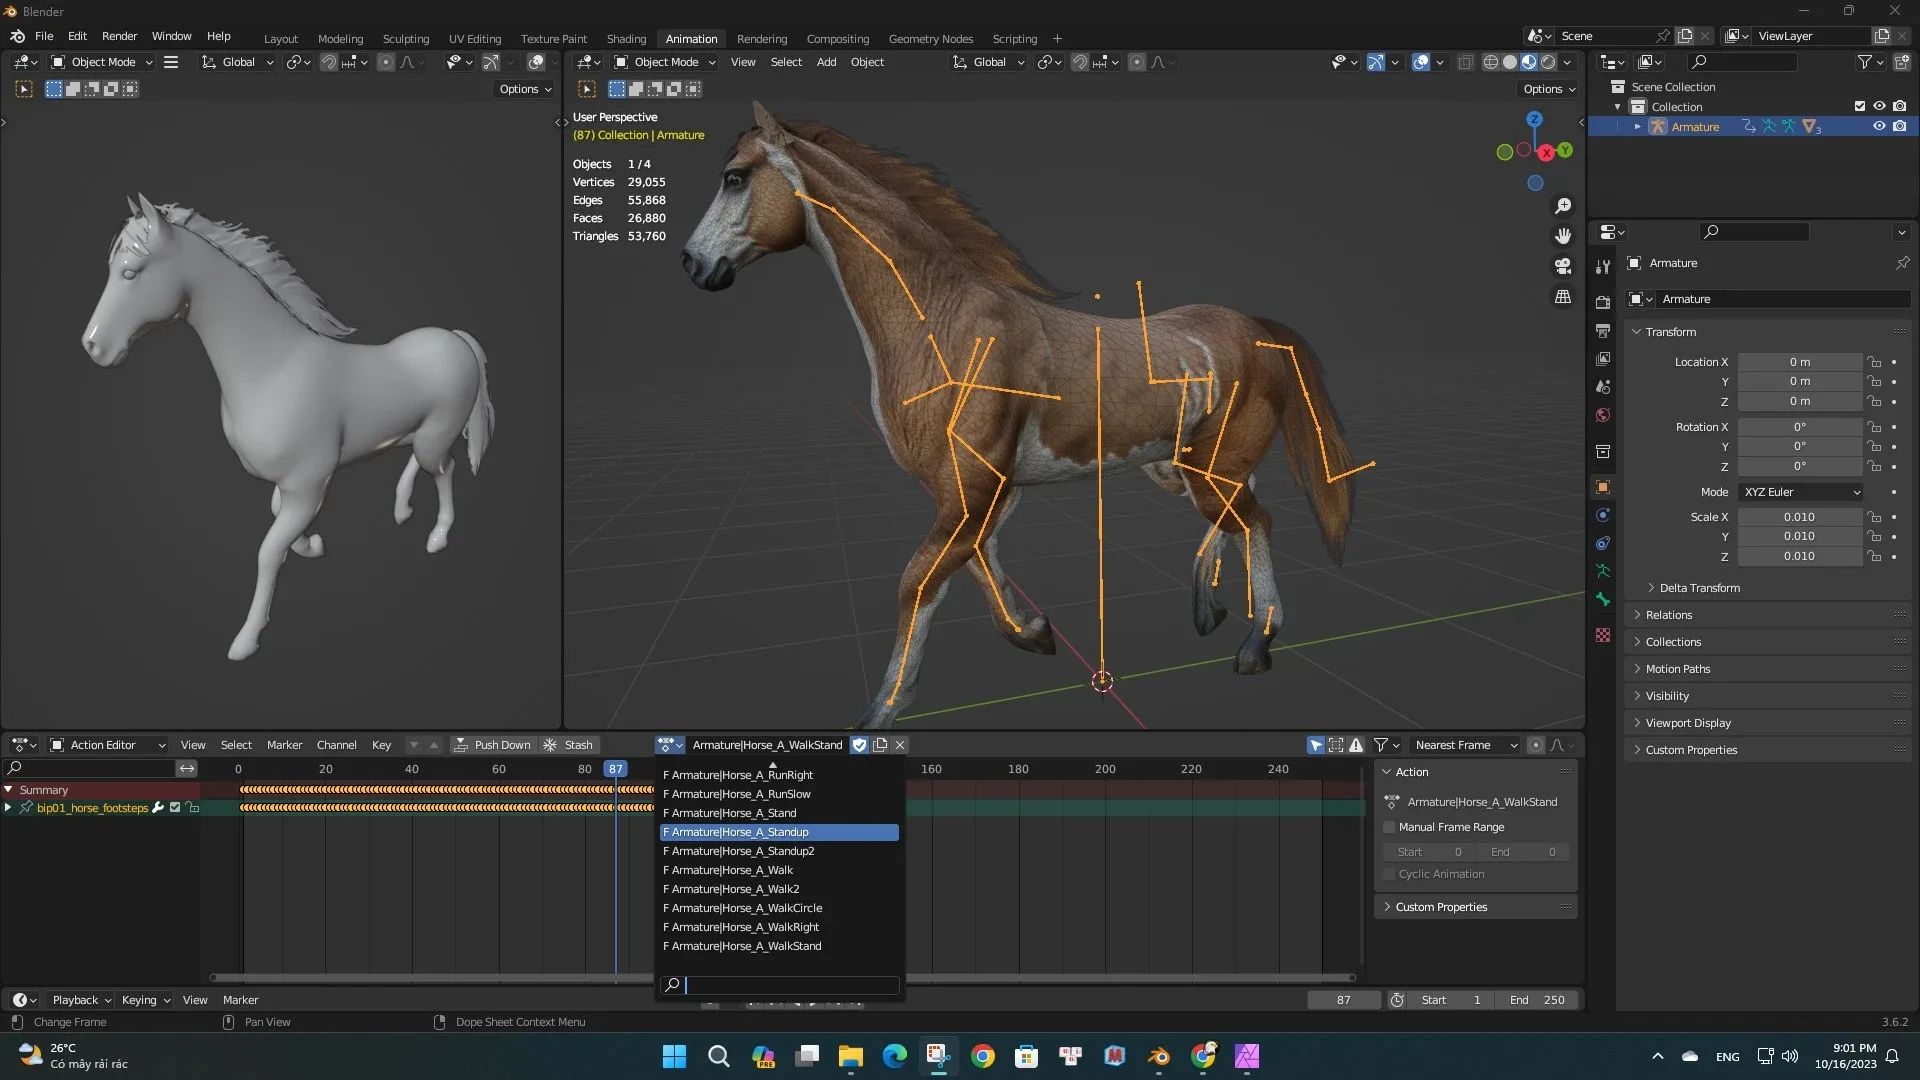1920x1080 pixels.
Task: Select rendered viewport shading mode
Action: pyautogui.click(x=1548, y=62)
